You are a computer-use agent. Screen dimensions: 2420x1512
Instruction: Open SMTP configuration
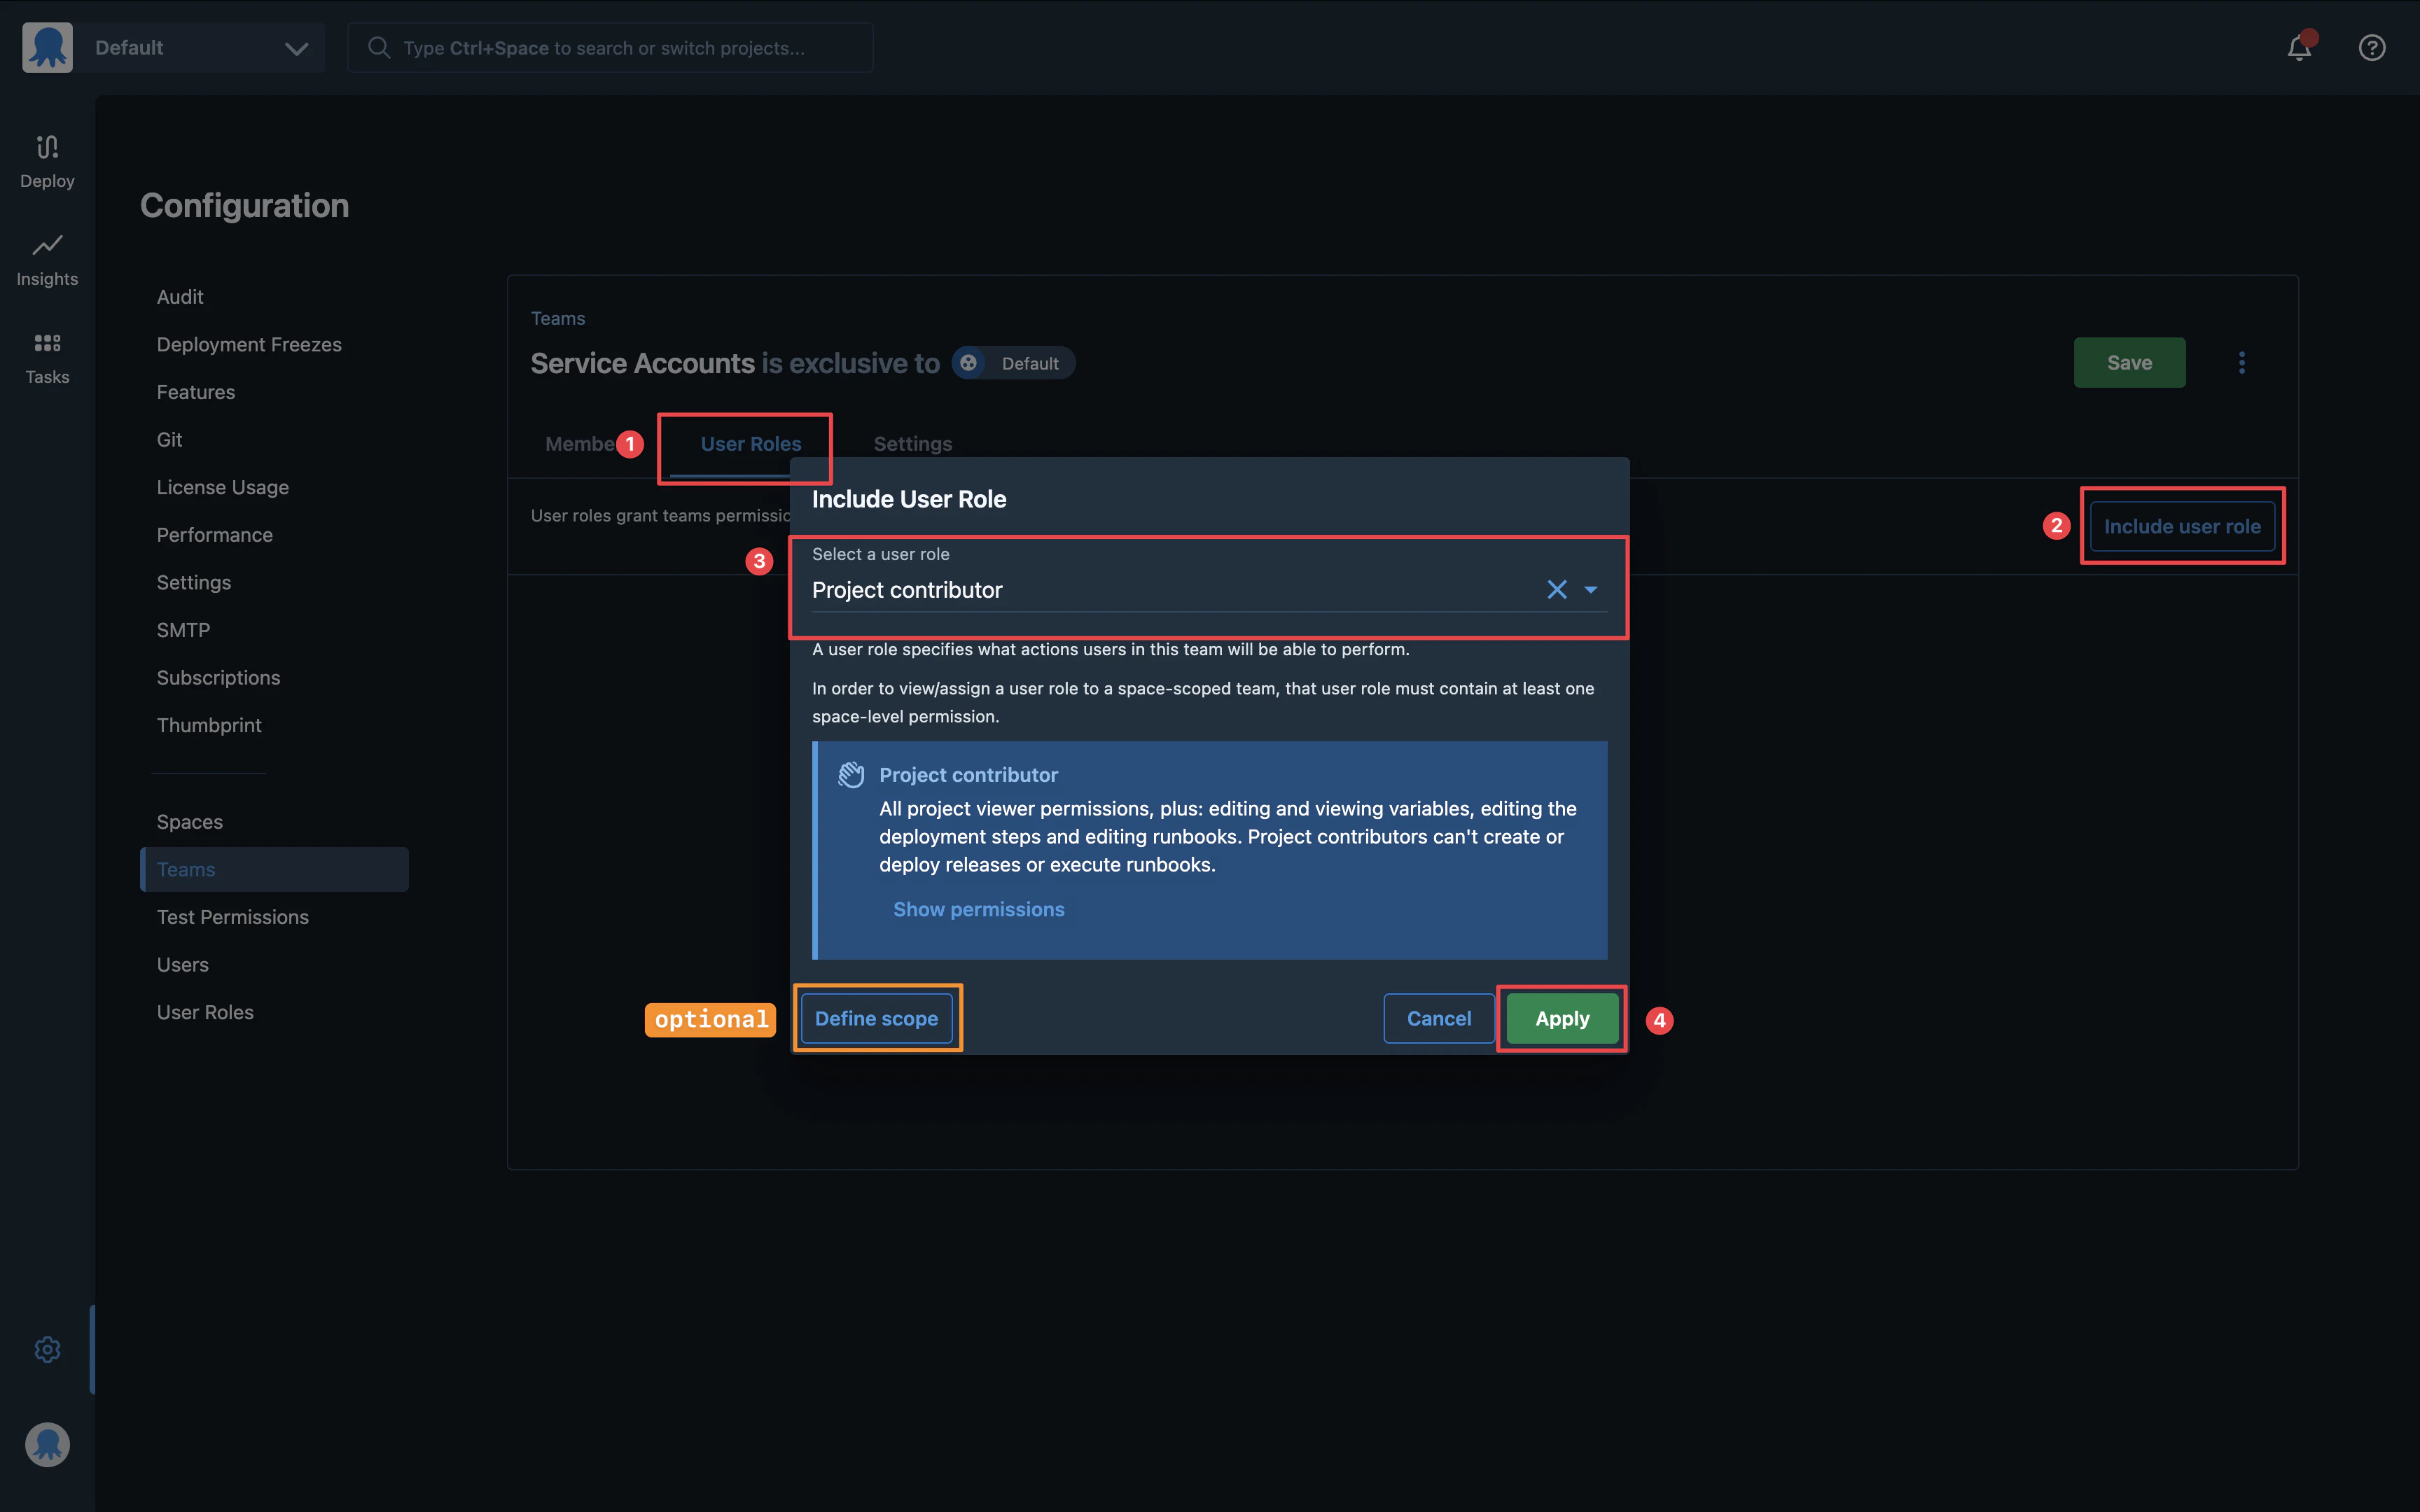tap(183, 630)
